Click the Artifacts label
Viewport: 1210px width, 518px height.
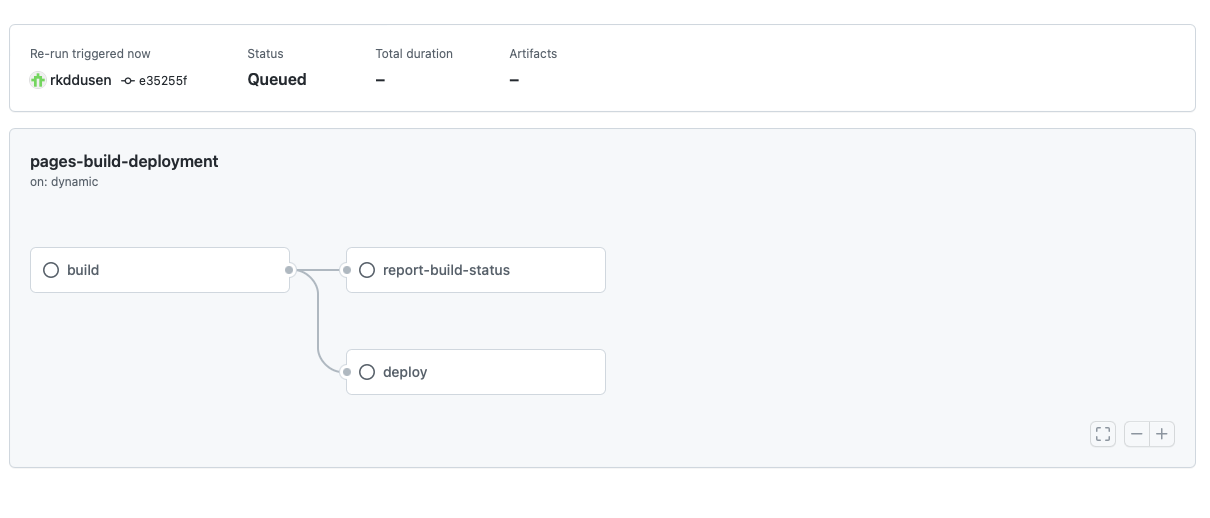tap(533, 54)
